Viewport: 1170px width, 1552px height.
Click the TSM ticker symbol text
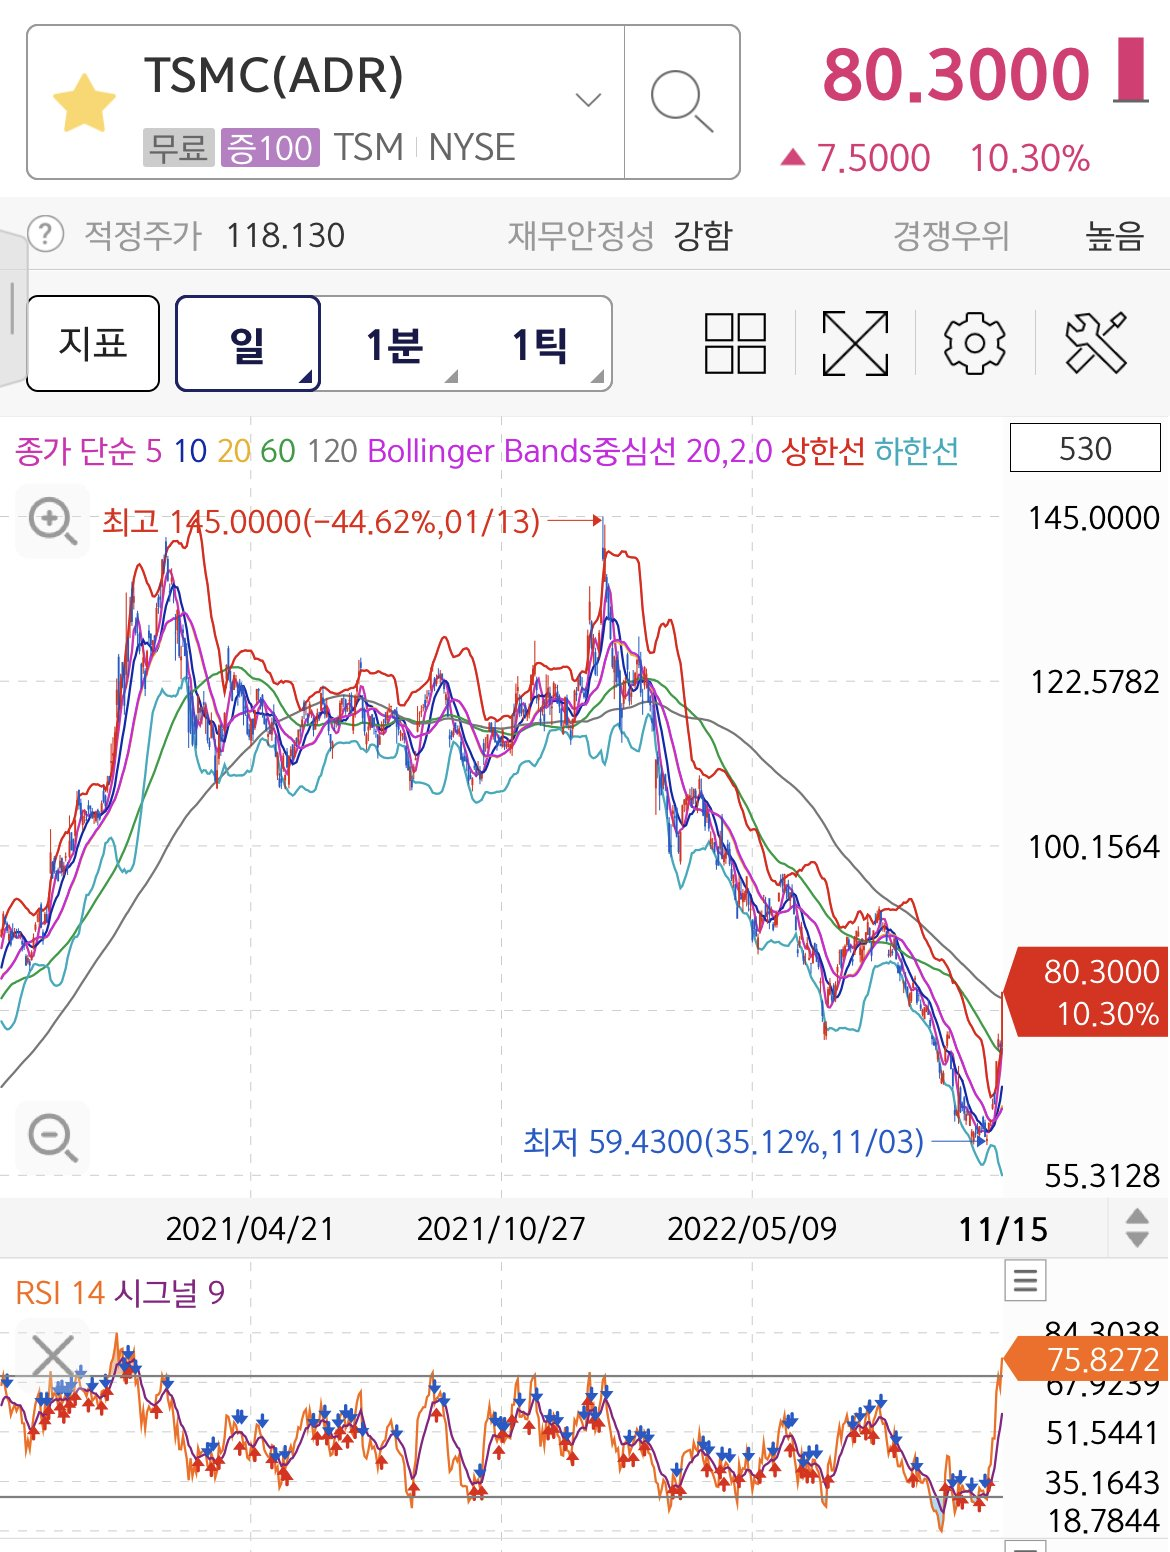click(369, 148)
